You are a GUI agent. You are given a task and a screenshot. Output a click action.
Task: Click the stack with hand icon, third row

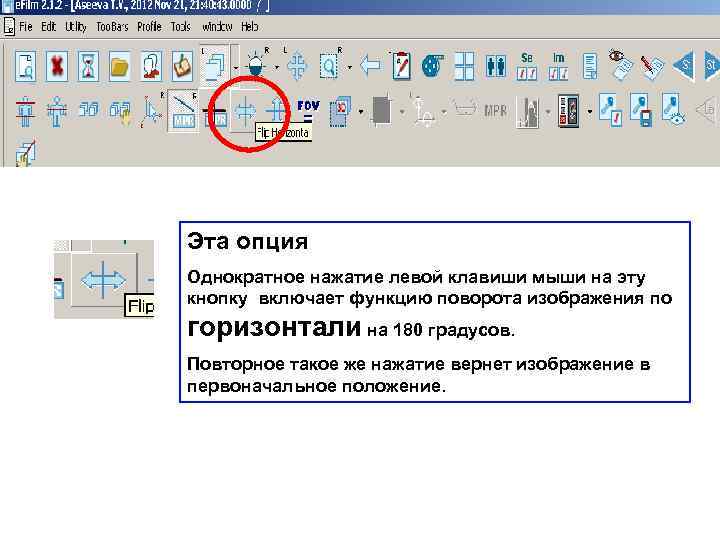coord(25,152)
